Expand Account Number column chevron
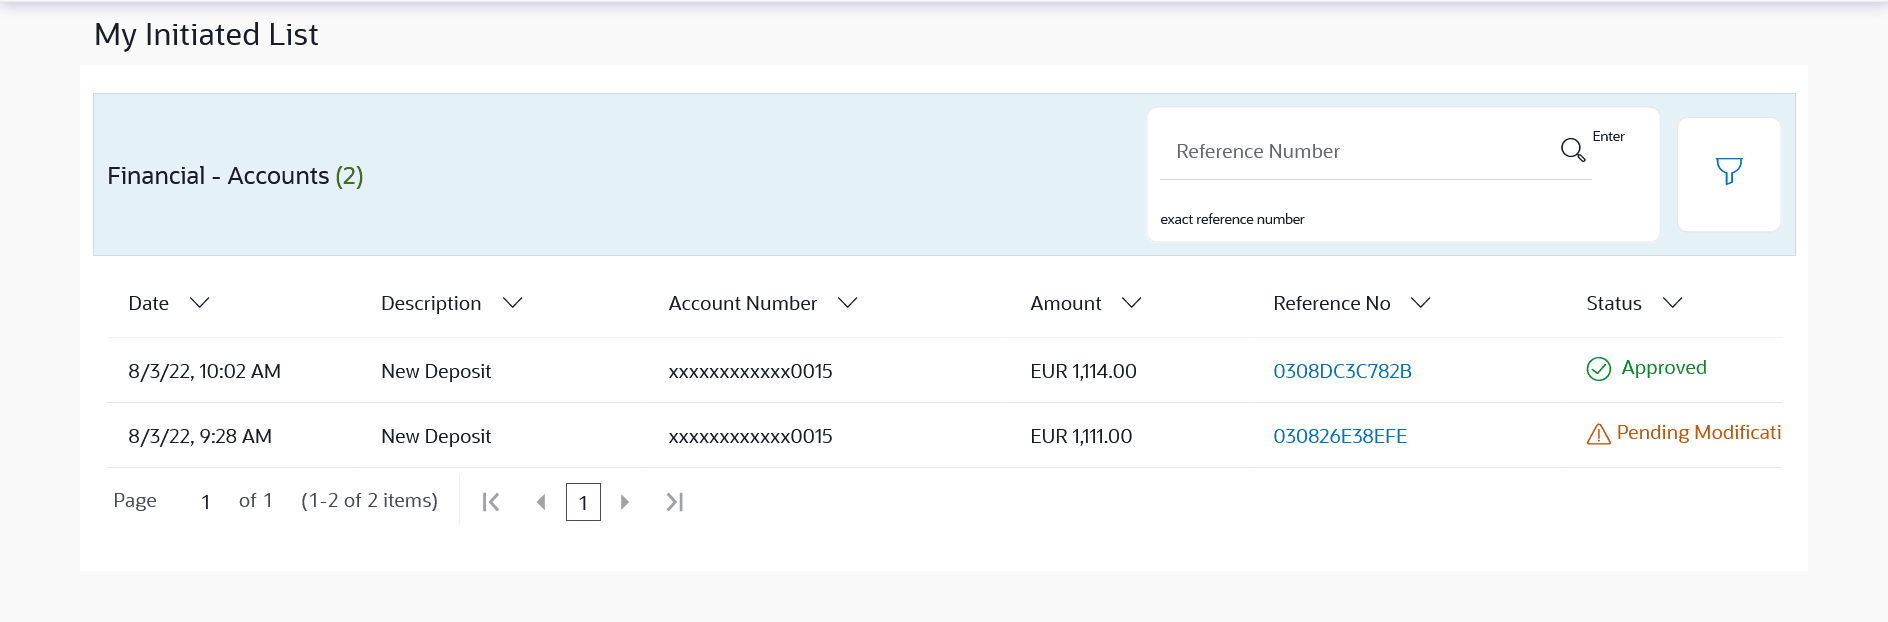The image size is (1888, 622). point(848,303)
